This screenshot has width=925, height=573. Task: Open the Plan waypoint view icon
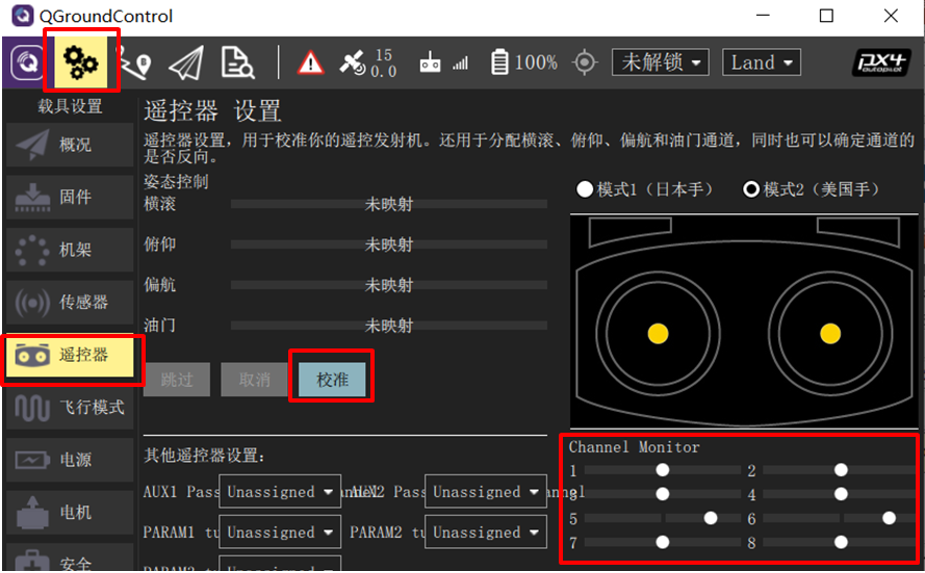point(135,63)
